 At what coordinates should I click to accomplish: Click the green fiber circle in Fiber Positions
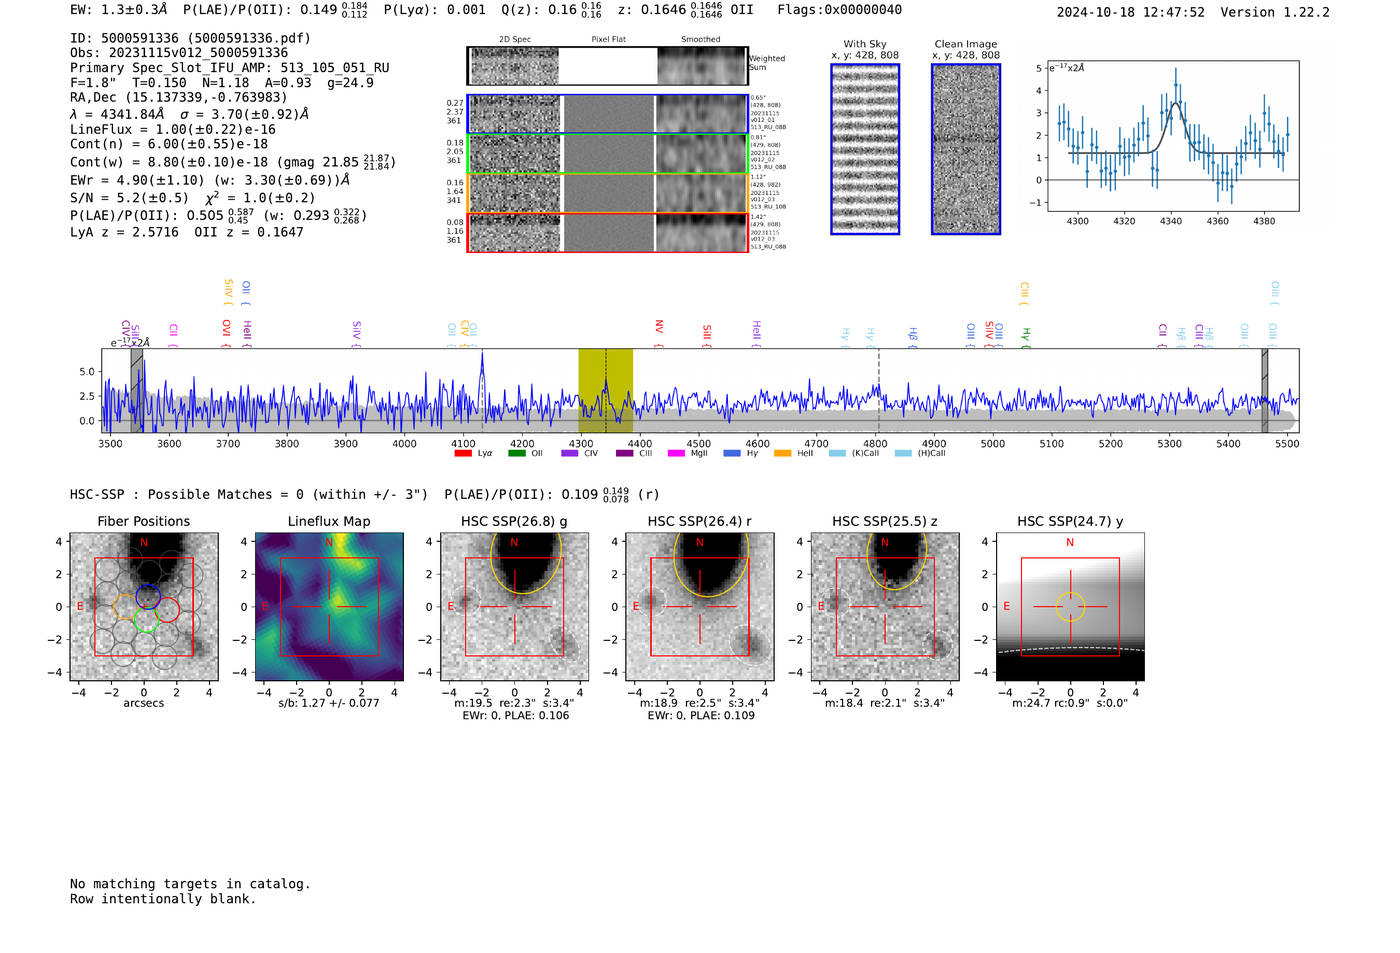click(146, 620)
